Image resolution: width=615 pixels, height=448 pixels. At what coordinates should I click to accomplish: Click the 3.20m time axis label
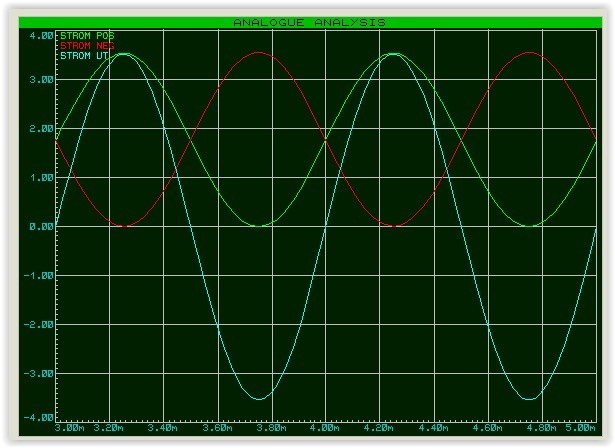(x=109, y=428)
